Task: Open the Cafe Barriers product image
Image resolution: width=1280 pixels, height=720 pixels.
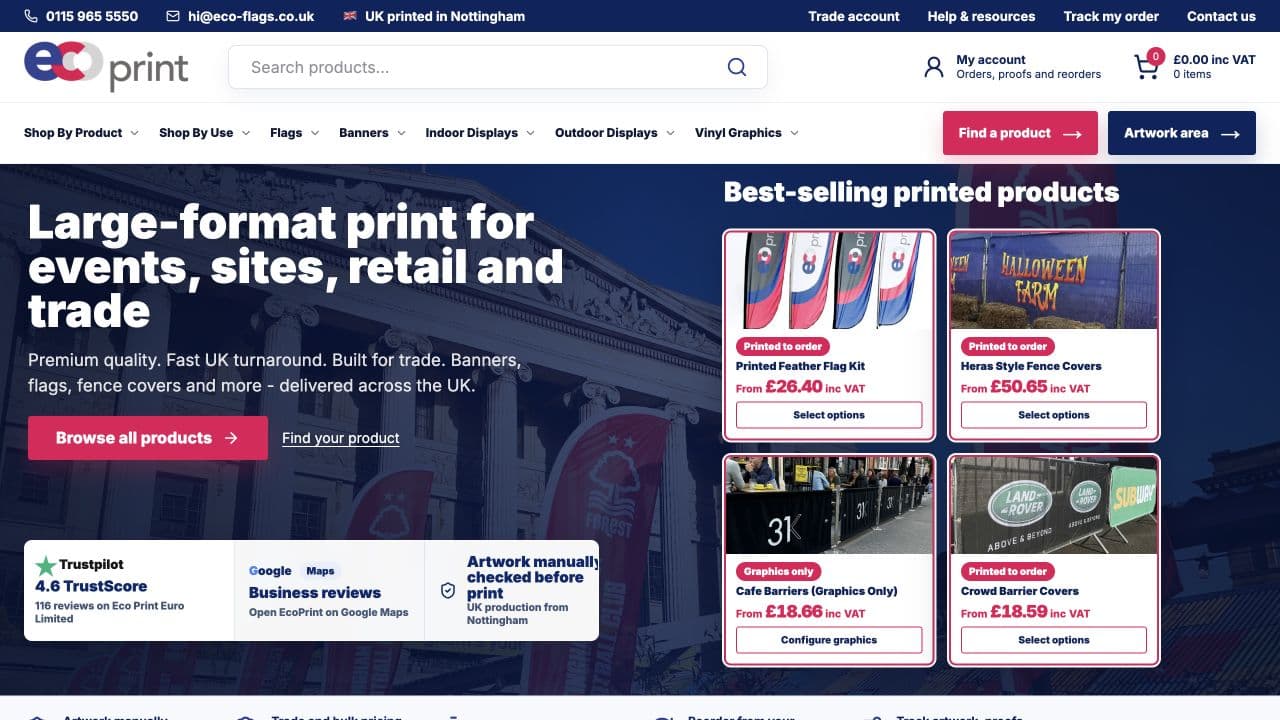Action: coord(829,505)
